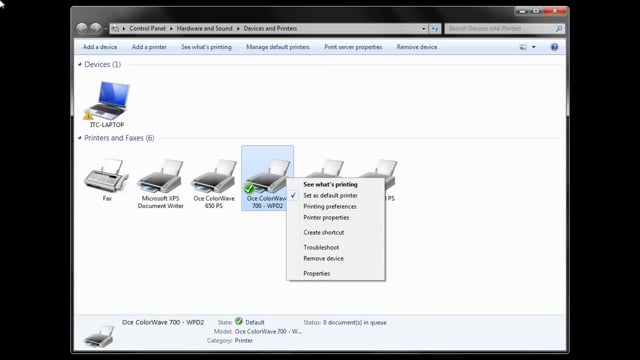The image size is (640, 360).
Task: Open the ITC-LAPTOP device icon
Action: (107, 104)
